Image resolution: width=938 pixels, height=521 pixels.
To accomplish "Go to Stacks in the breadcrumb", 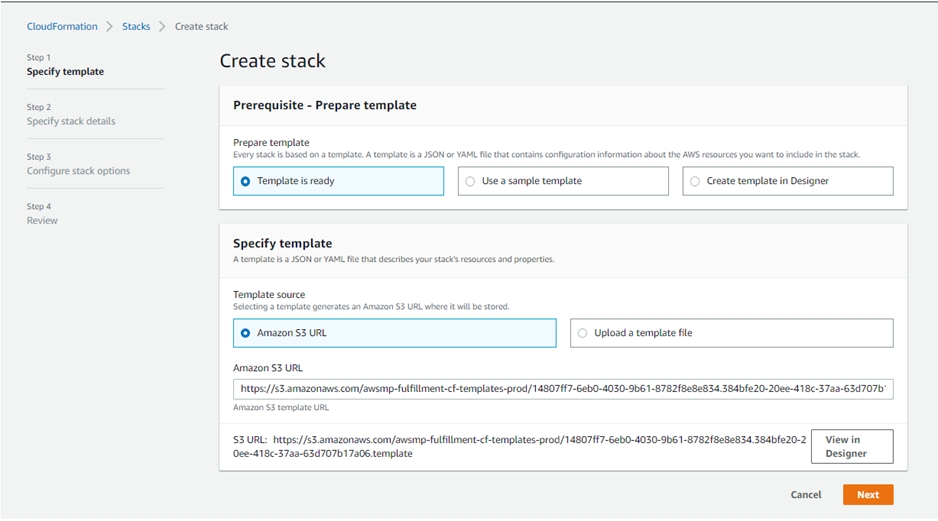I will pos(136,26).
